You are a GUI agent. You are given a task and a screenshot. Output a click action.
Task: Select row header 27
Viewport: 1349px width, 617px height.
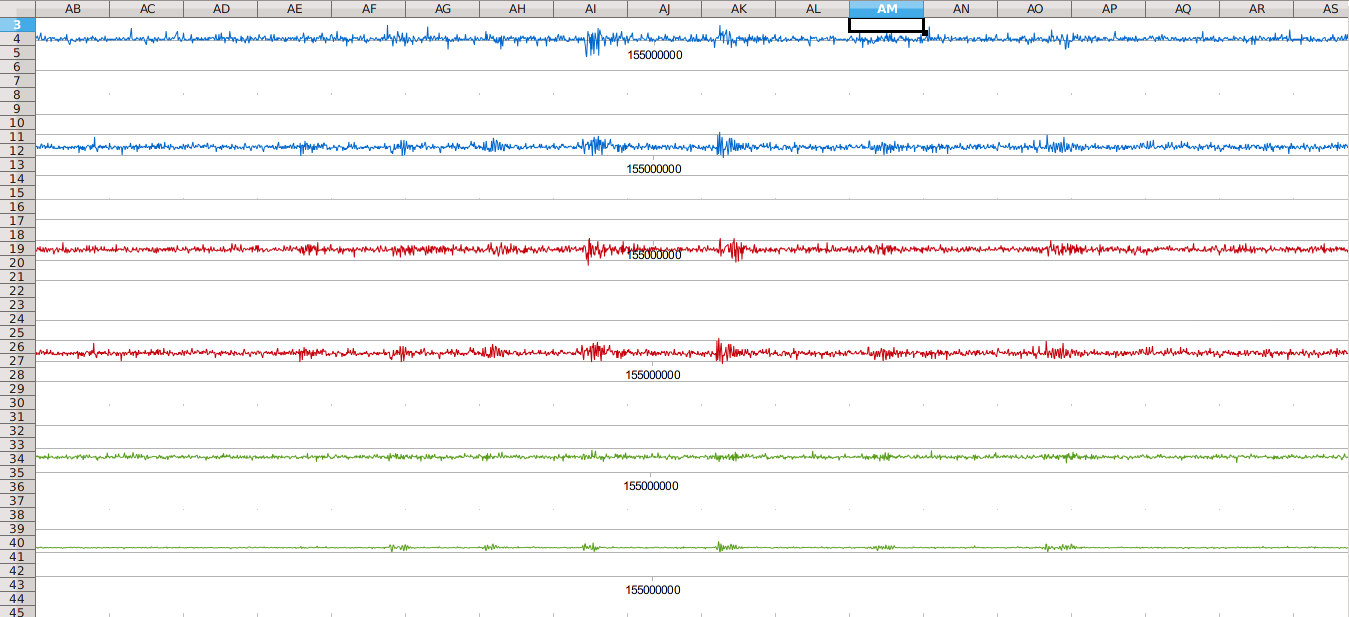(17, 360)
